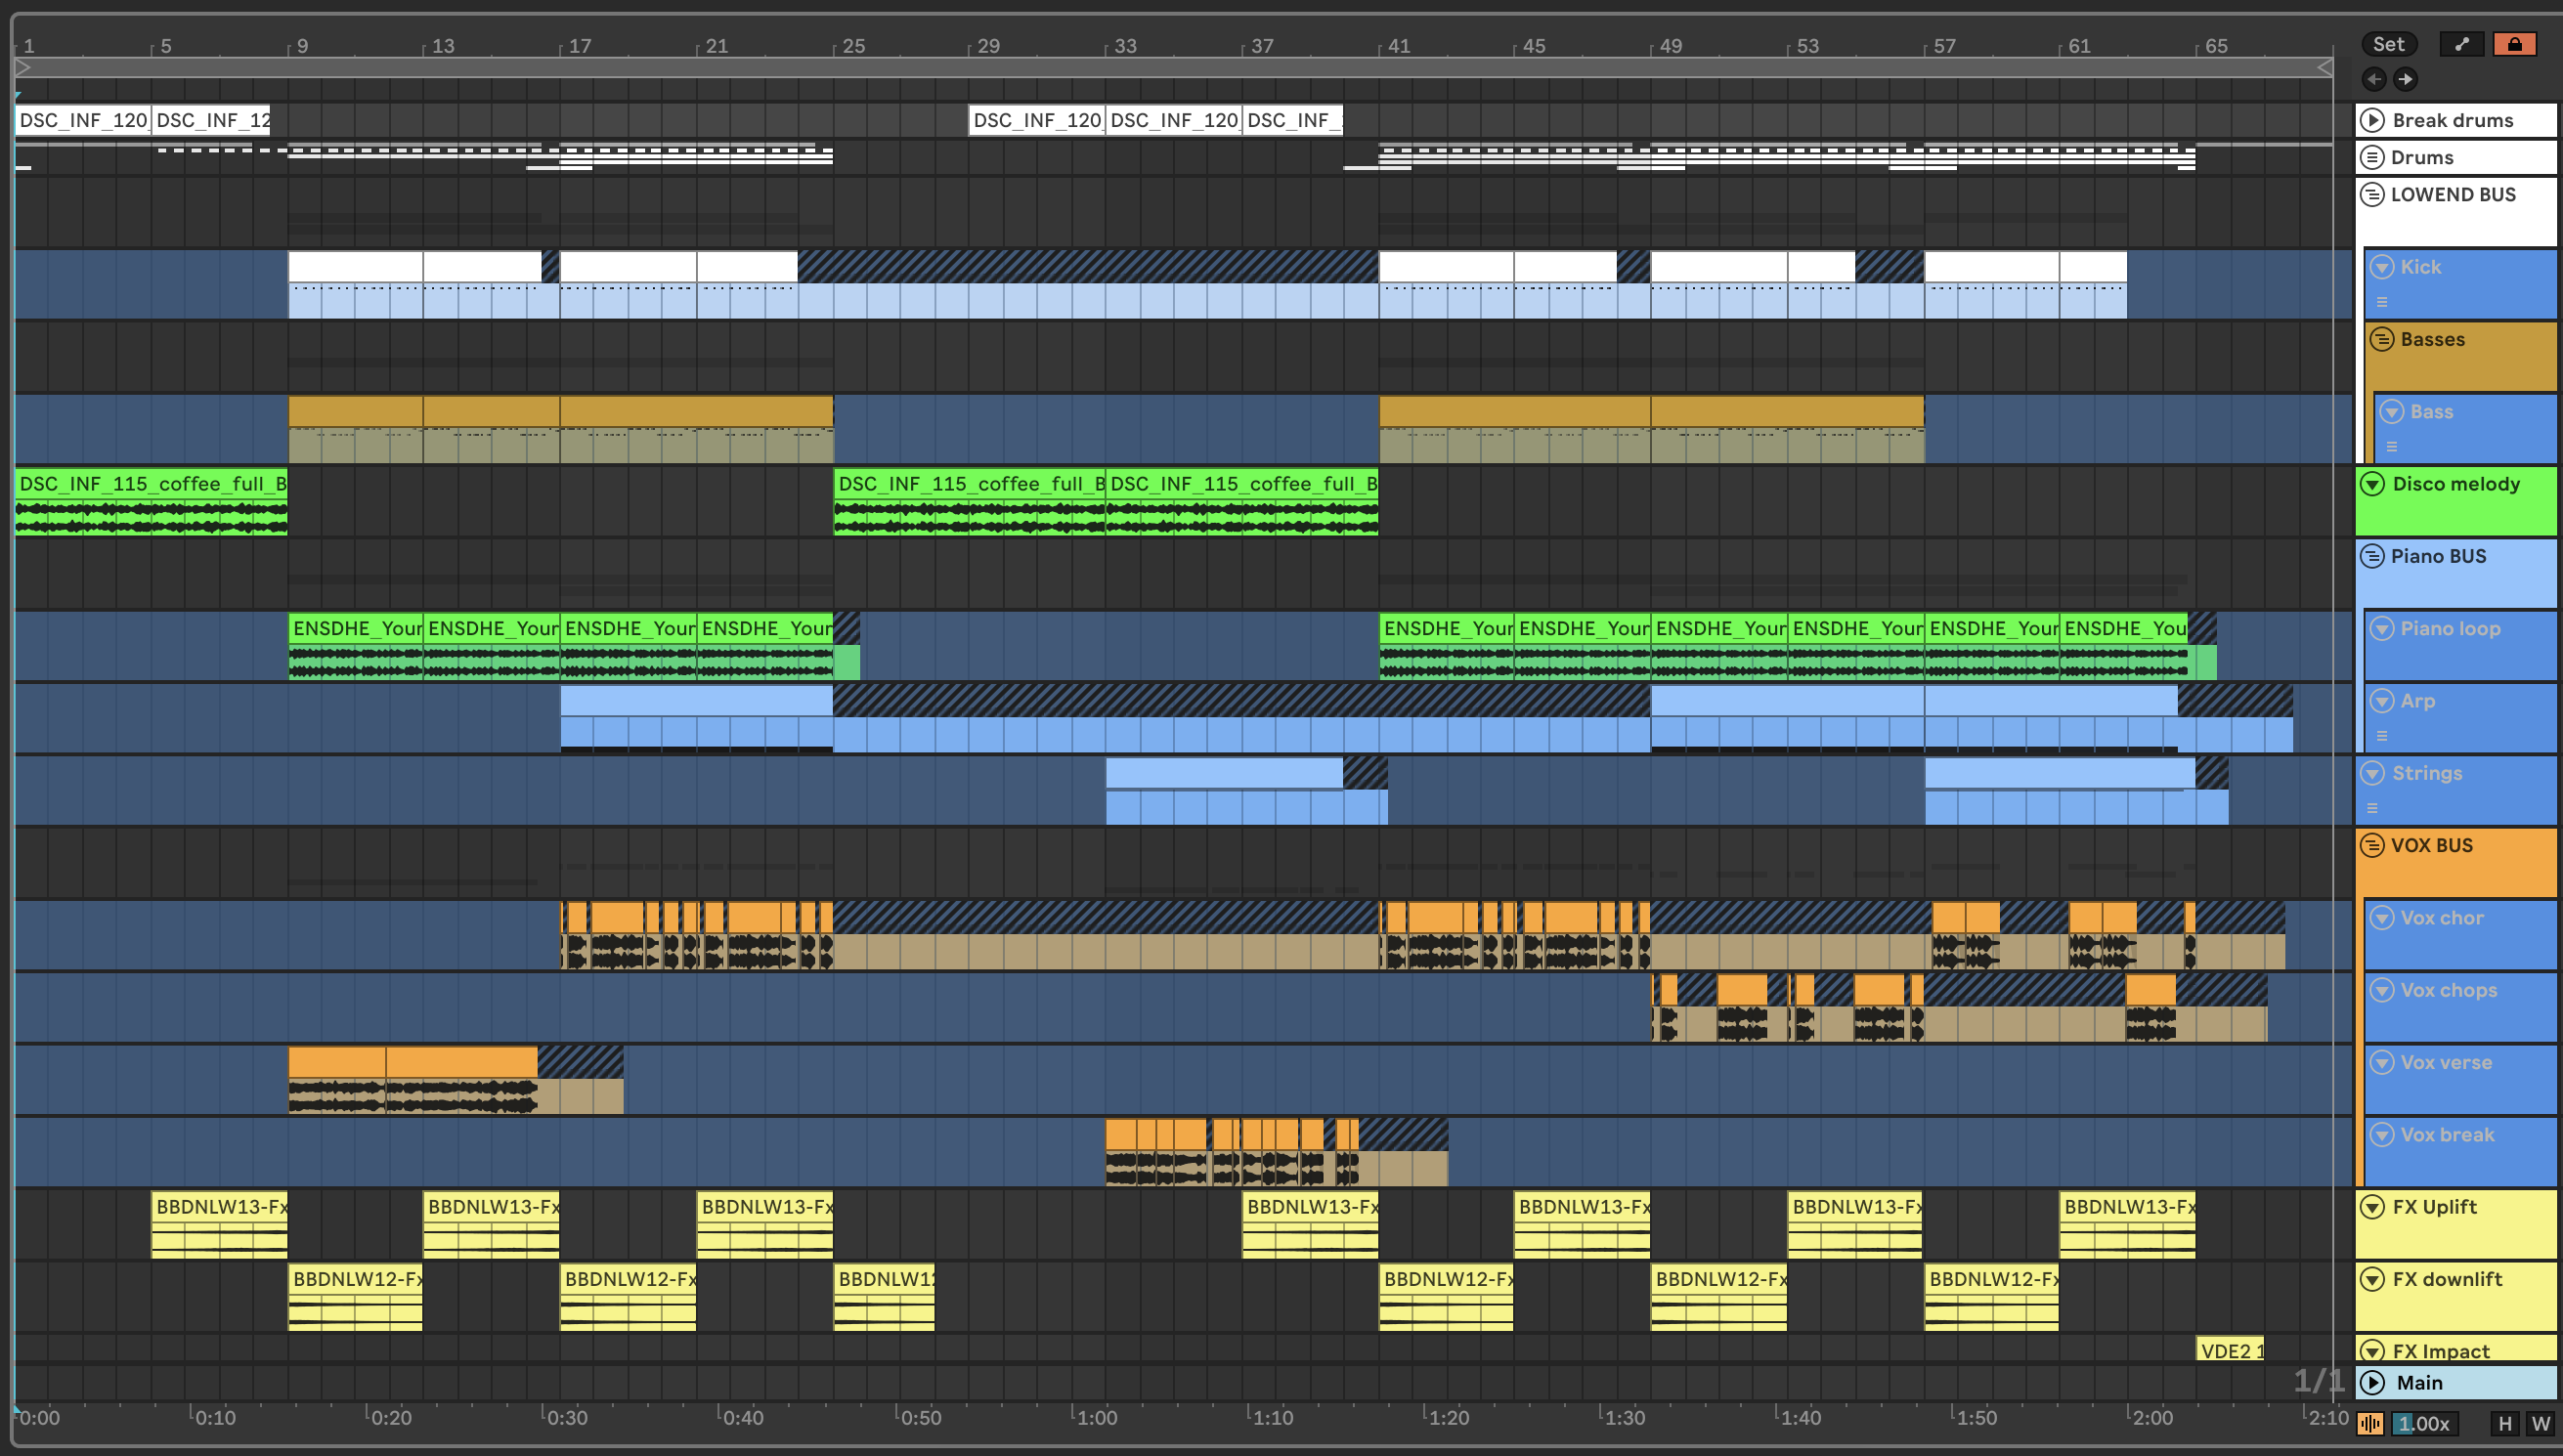
Task: Click the Main track unfold icon
Action: click(x=2372, y=1383)
